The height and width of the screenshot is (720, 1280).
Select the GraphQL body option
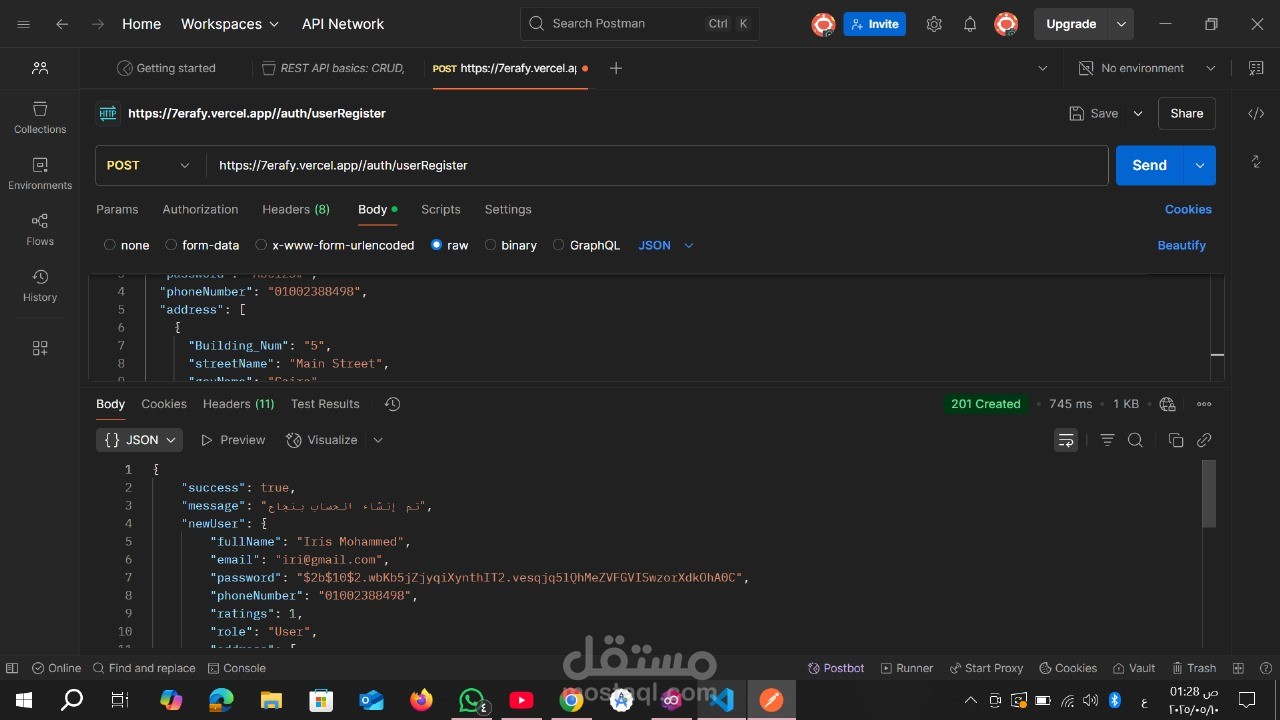point(587,245)
